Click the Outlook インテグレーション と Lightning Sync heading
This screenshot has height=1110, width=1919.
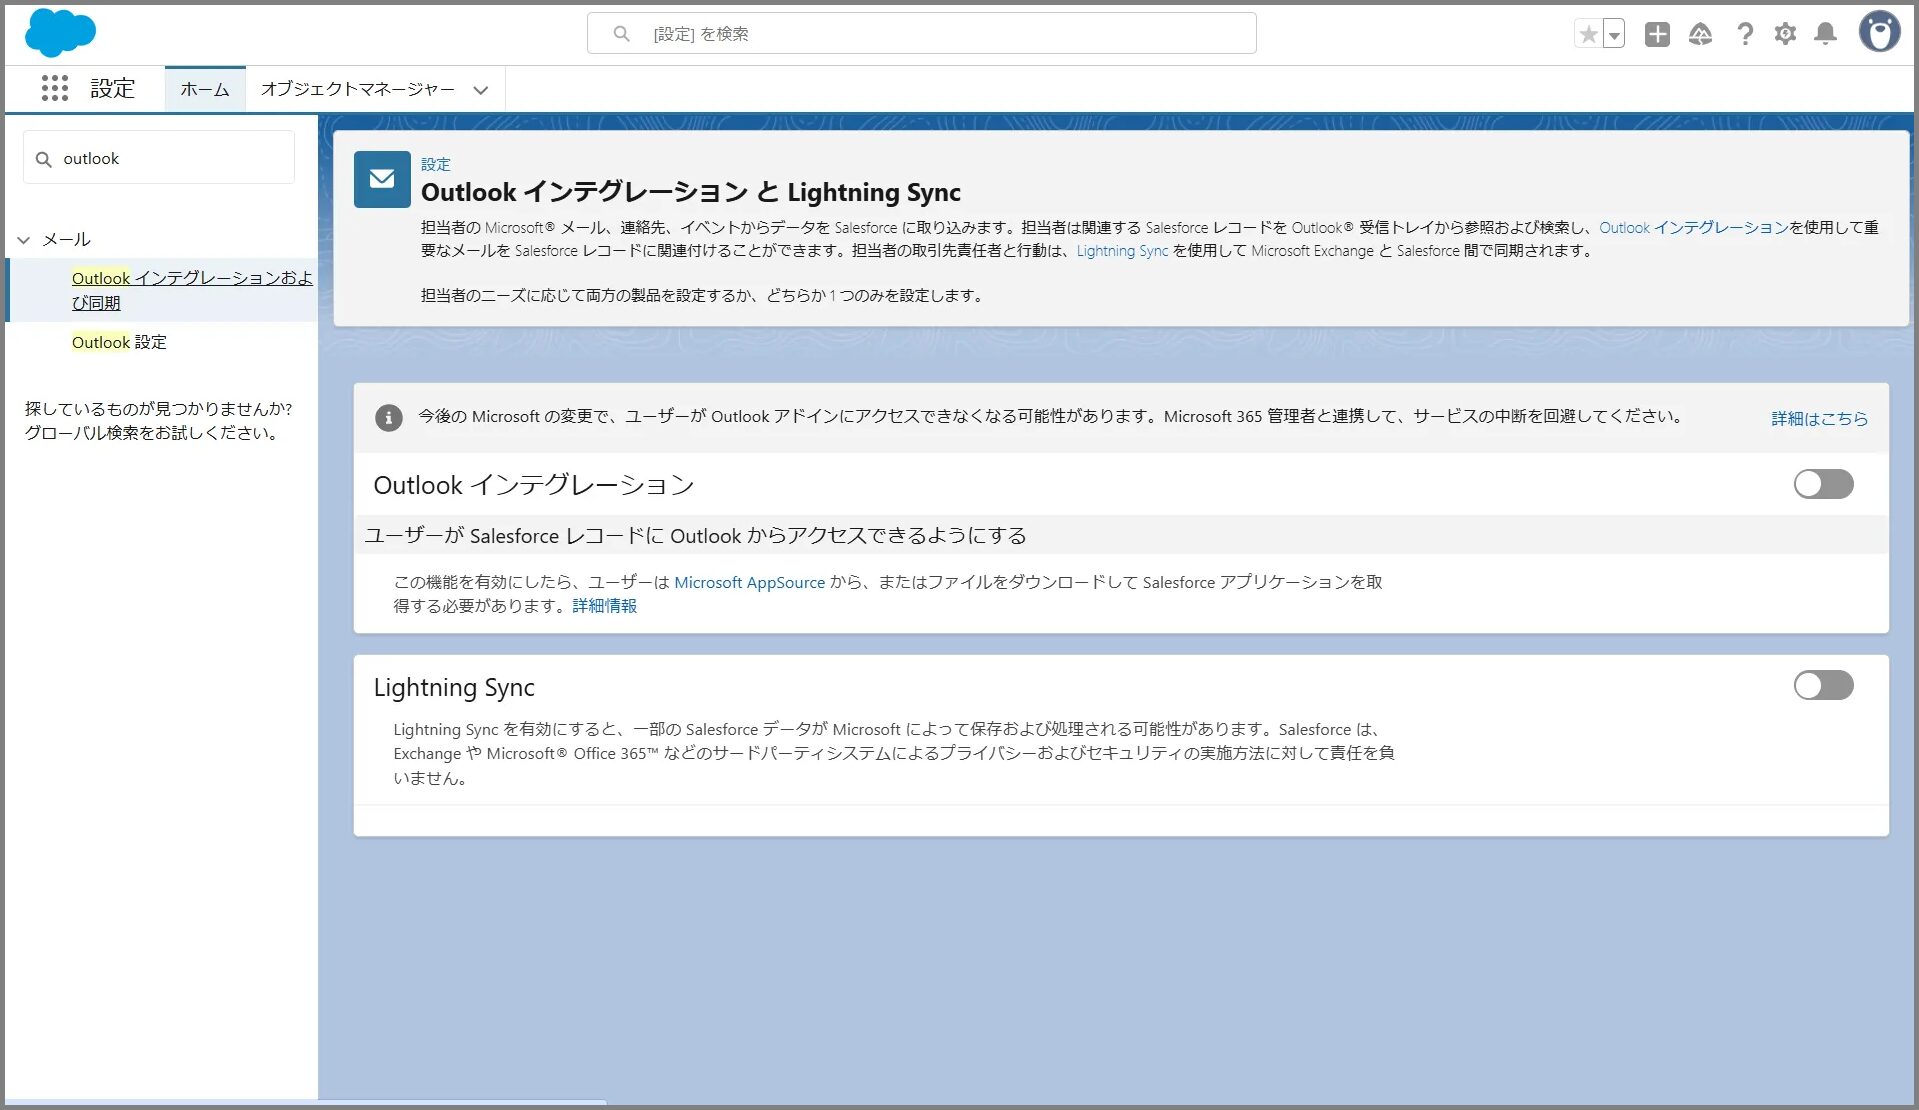coord(690,192)
